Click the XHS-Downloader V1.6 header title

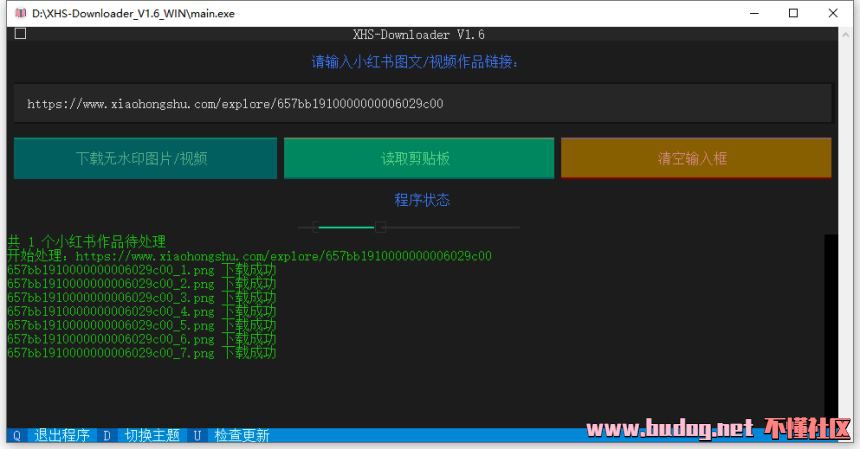point(419,35)
